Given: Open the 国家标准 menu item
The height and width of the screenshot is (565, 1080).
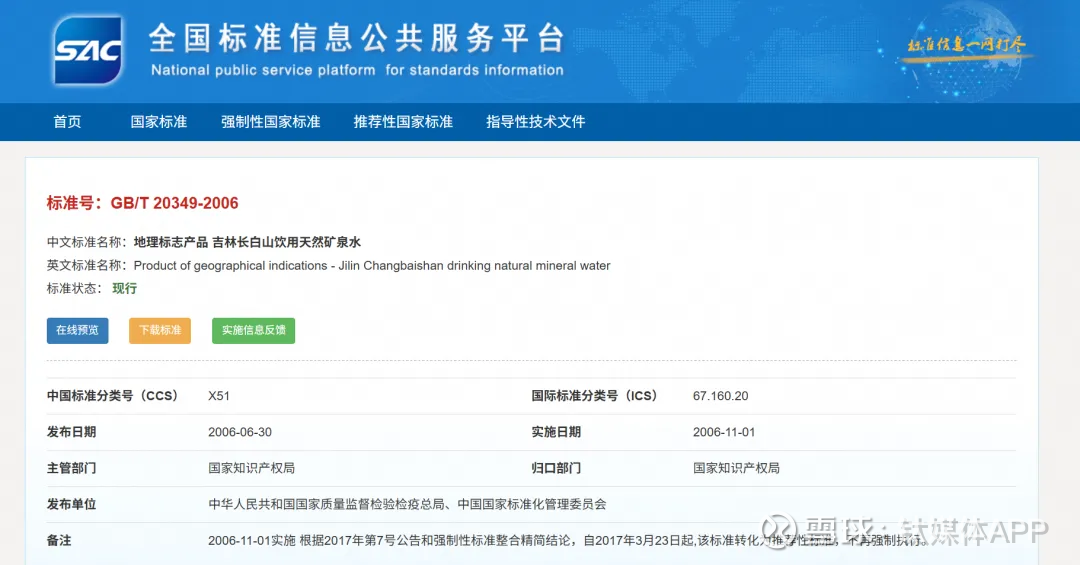Looking at the screenshot, I should coord(159,122).
